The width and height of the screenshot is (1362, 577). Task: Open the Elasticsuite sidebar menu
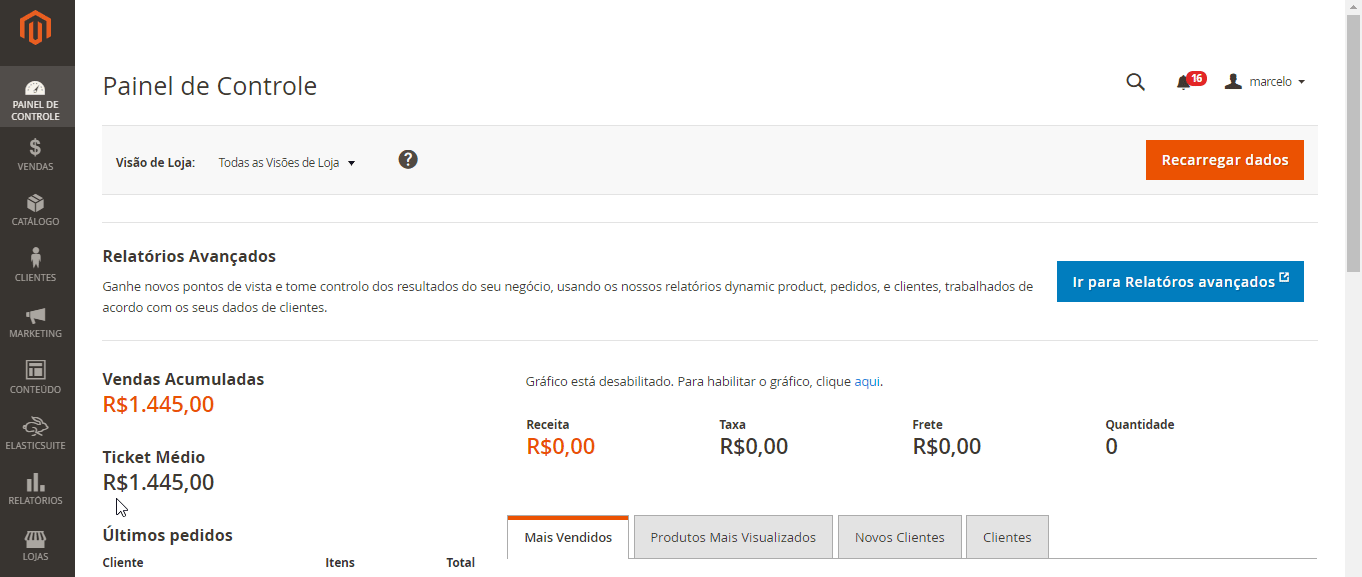click(x=36, y=434)
